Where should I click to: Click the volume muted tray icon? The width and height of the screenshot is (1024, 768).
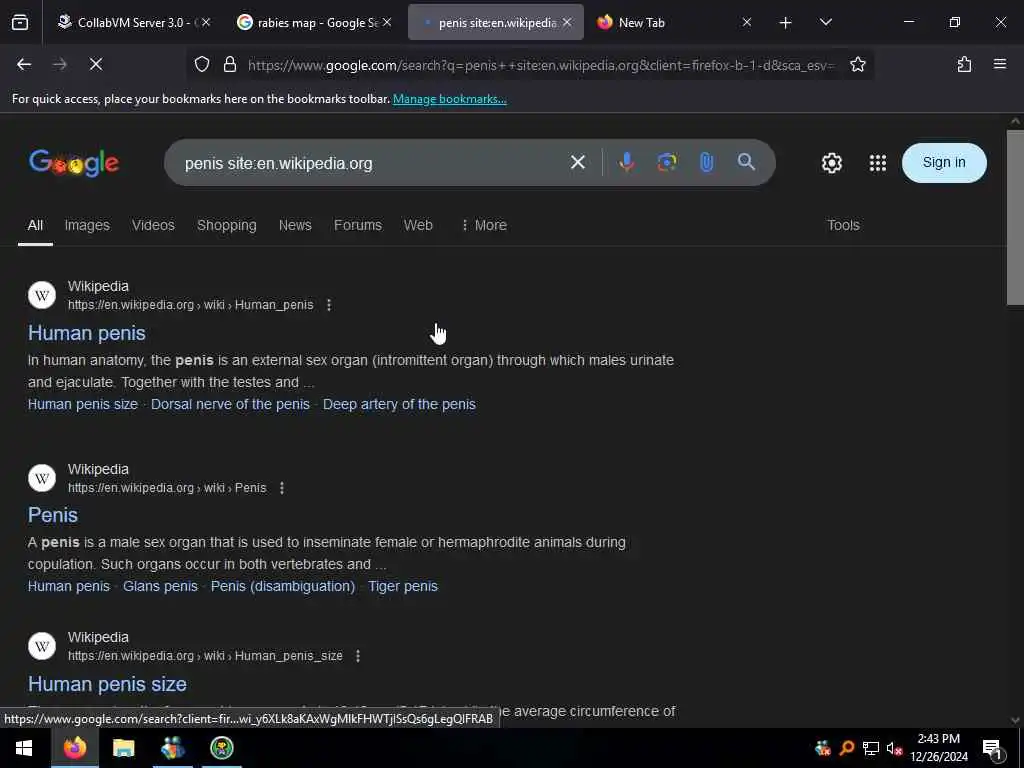pos(894,748)
